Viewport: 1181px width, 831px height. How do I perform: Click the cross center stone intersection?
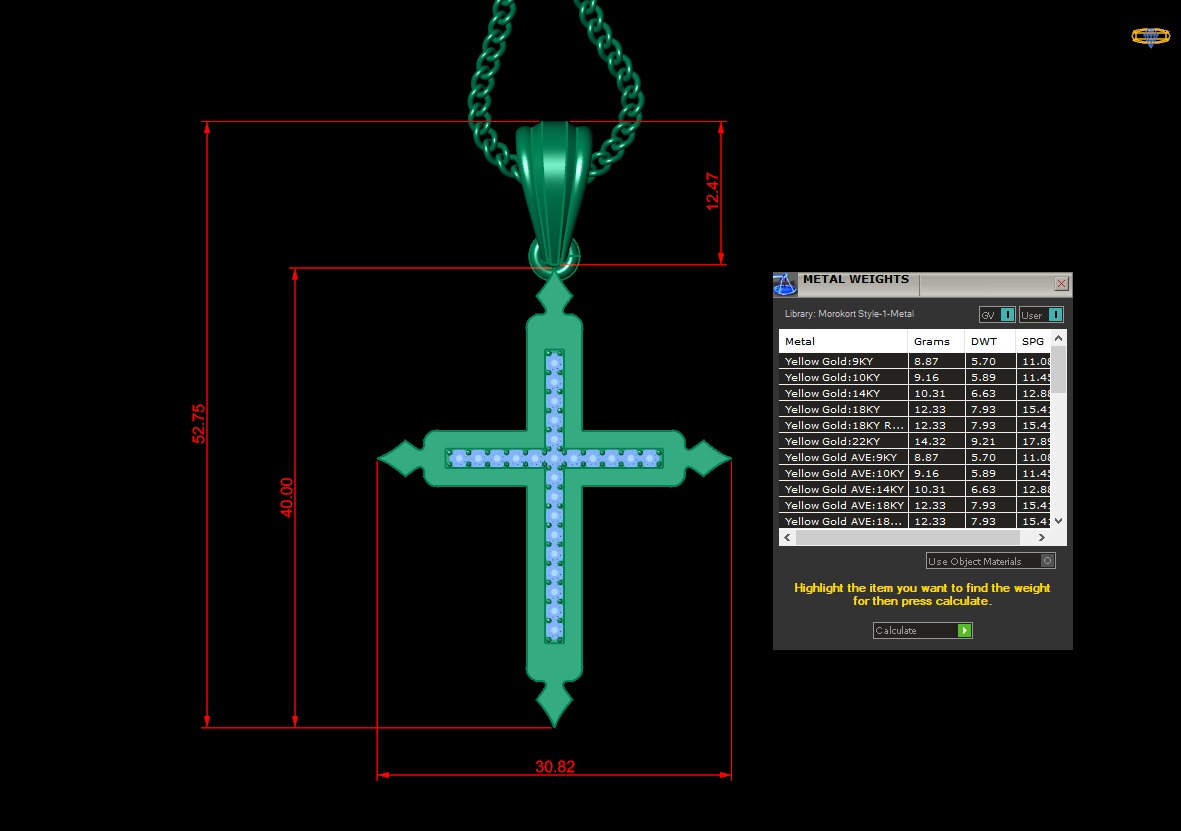(x=554, y=457)
